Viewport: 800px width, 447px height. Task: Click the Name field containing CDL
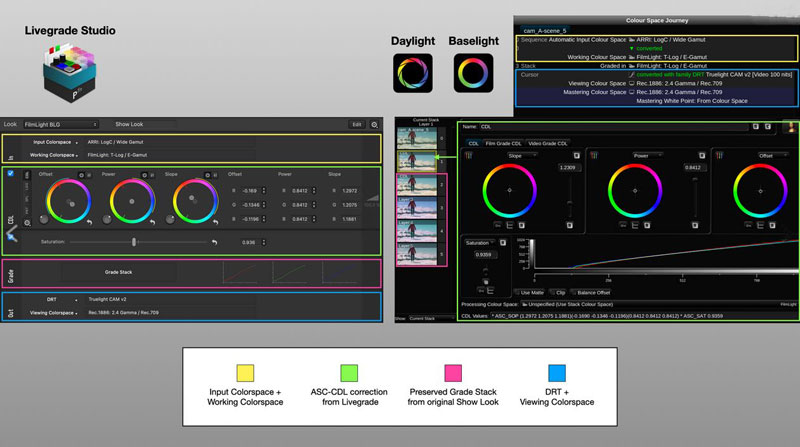pyautogui.click(x=614, y=127)
